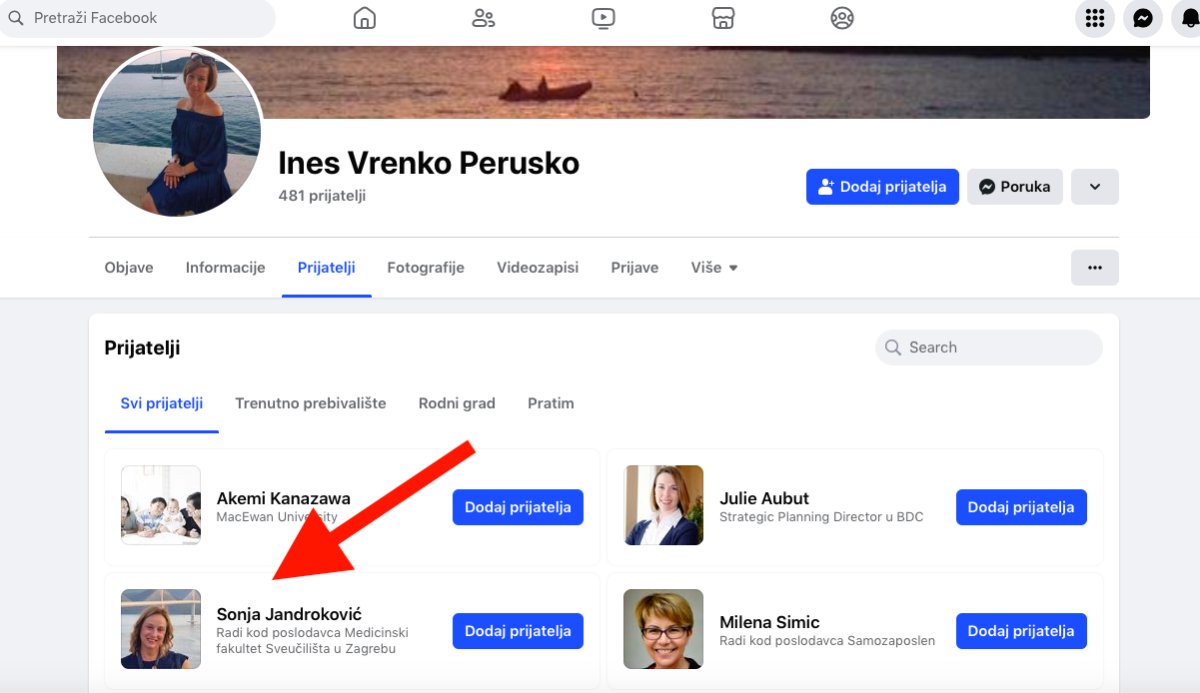Select the Trenutno prebivalište friends filter
1200x693 pixels.
[310, 404]
